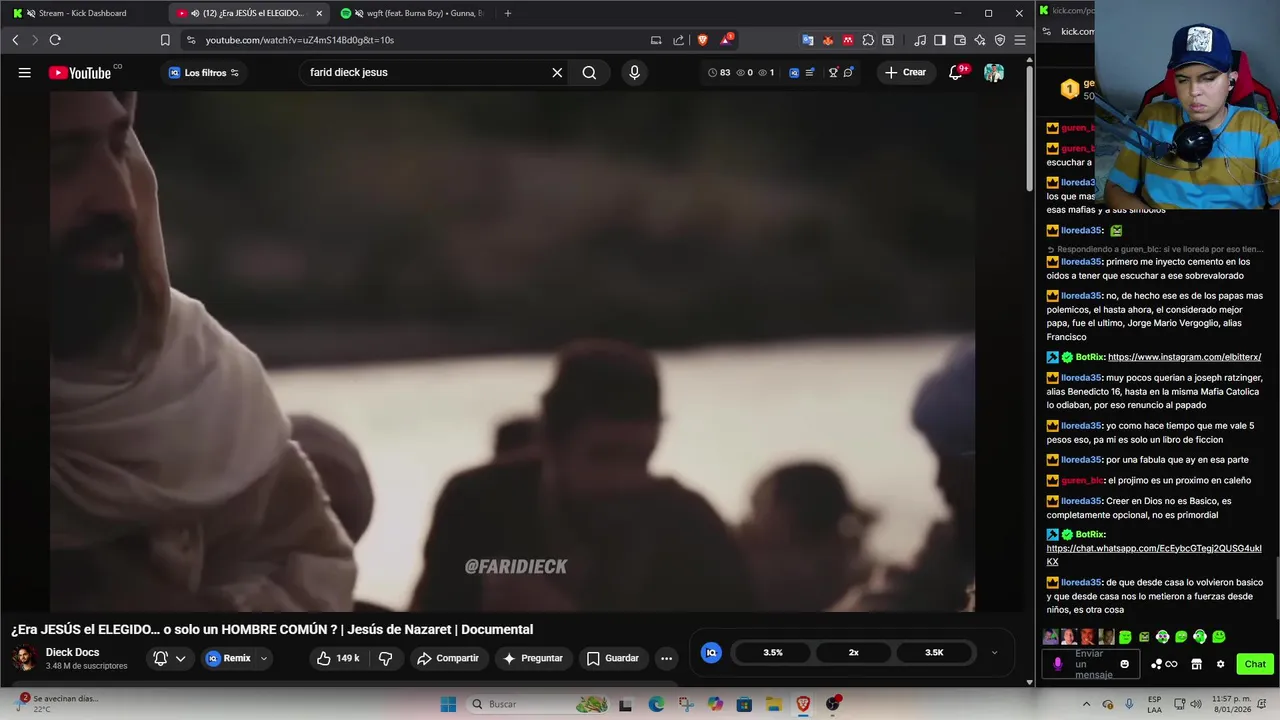Open the browser main hamburger menu
The image size is (1280, 720).
point(1020,40)
